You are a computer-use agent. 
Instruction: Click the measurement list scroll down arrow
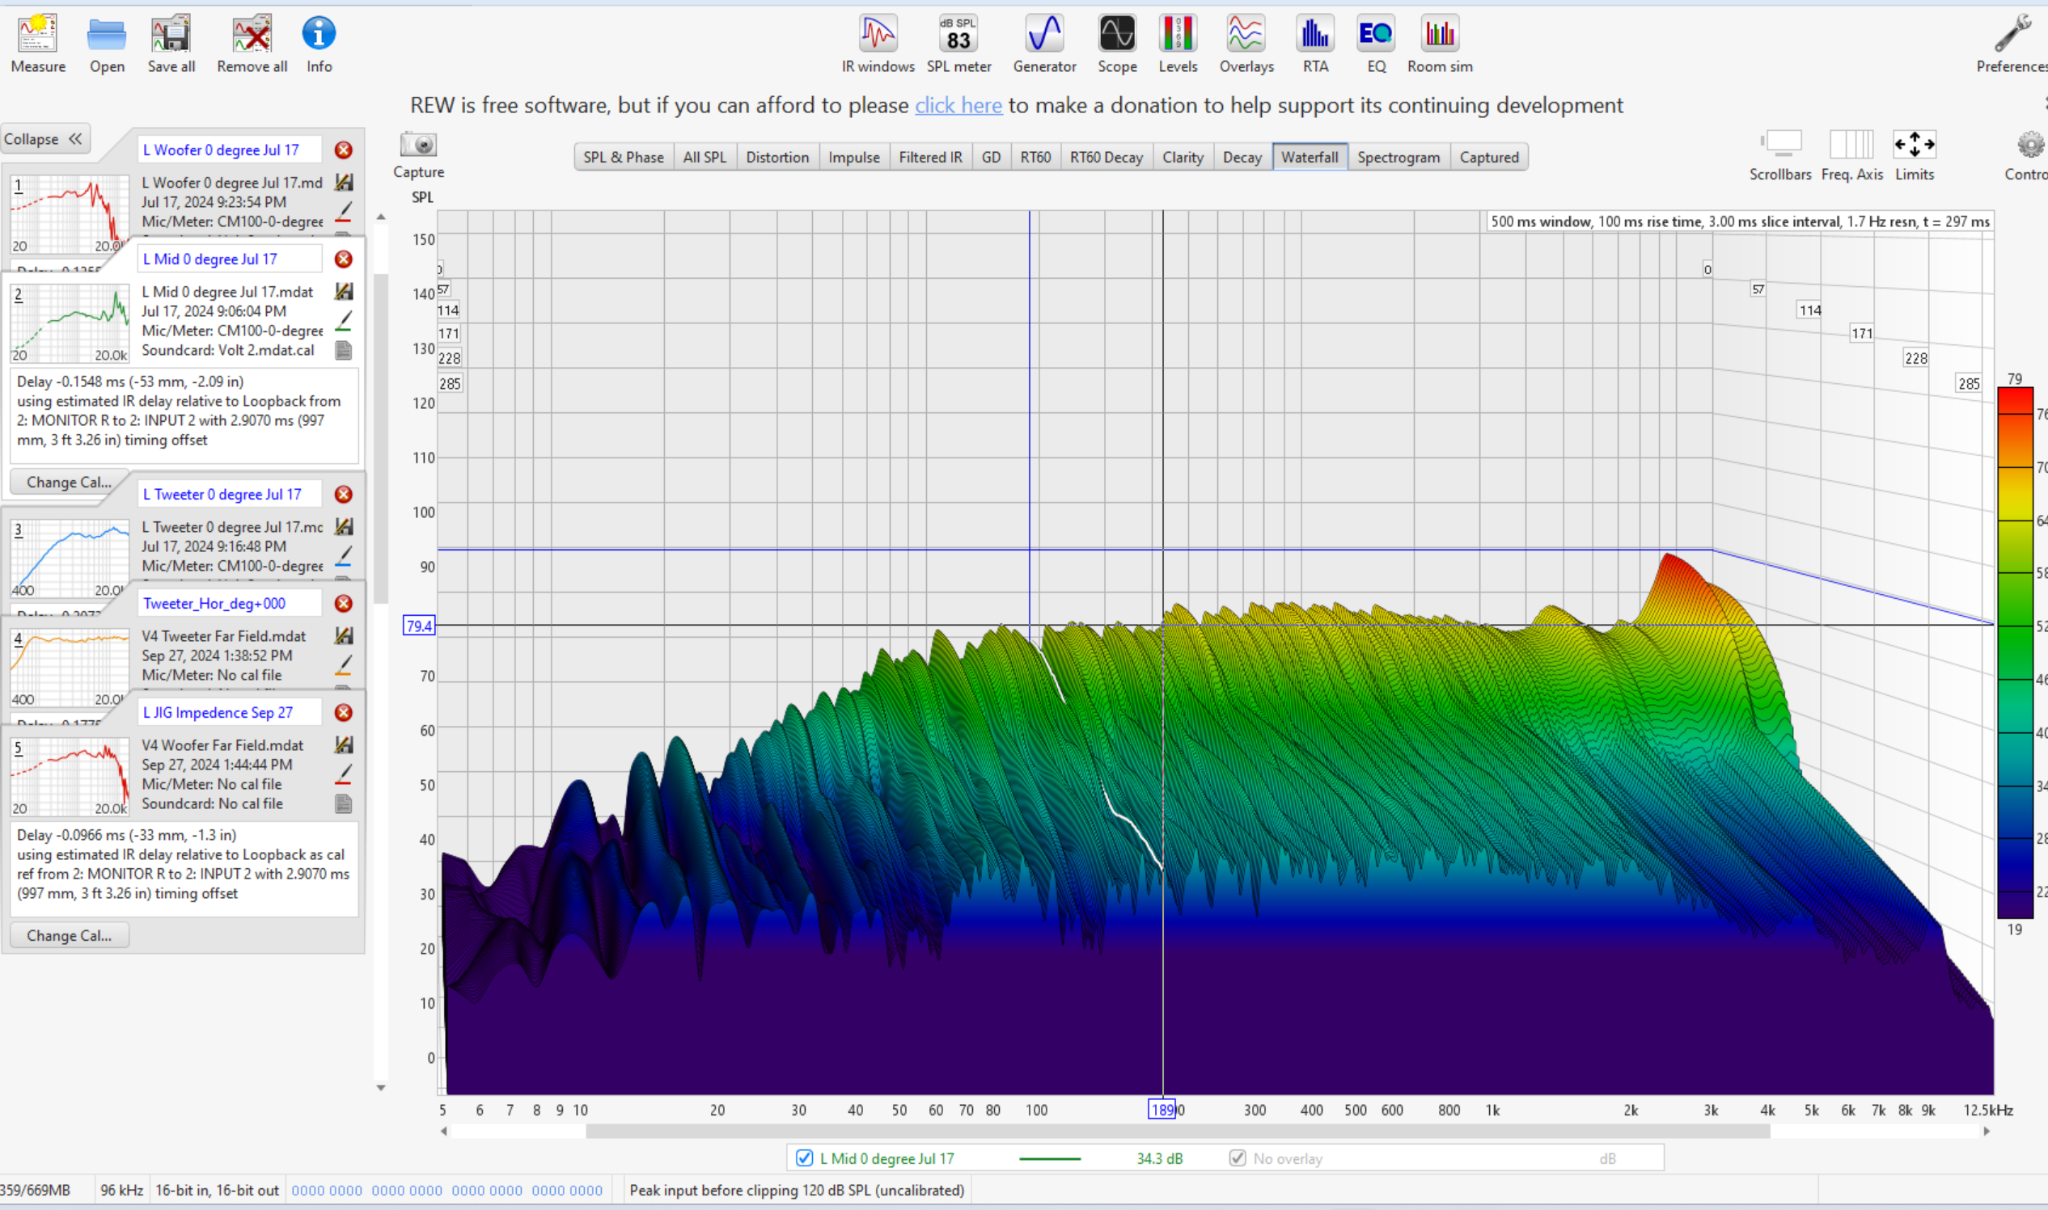click(x=381, y=1088)
